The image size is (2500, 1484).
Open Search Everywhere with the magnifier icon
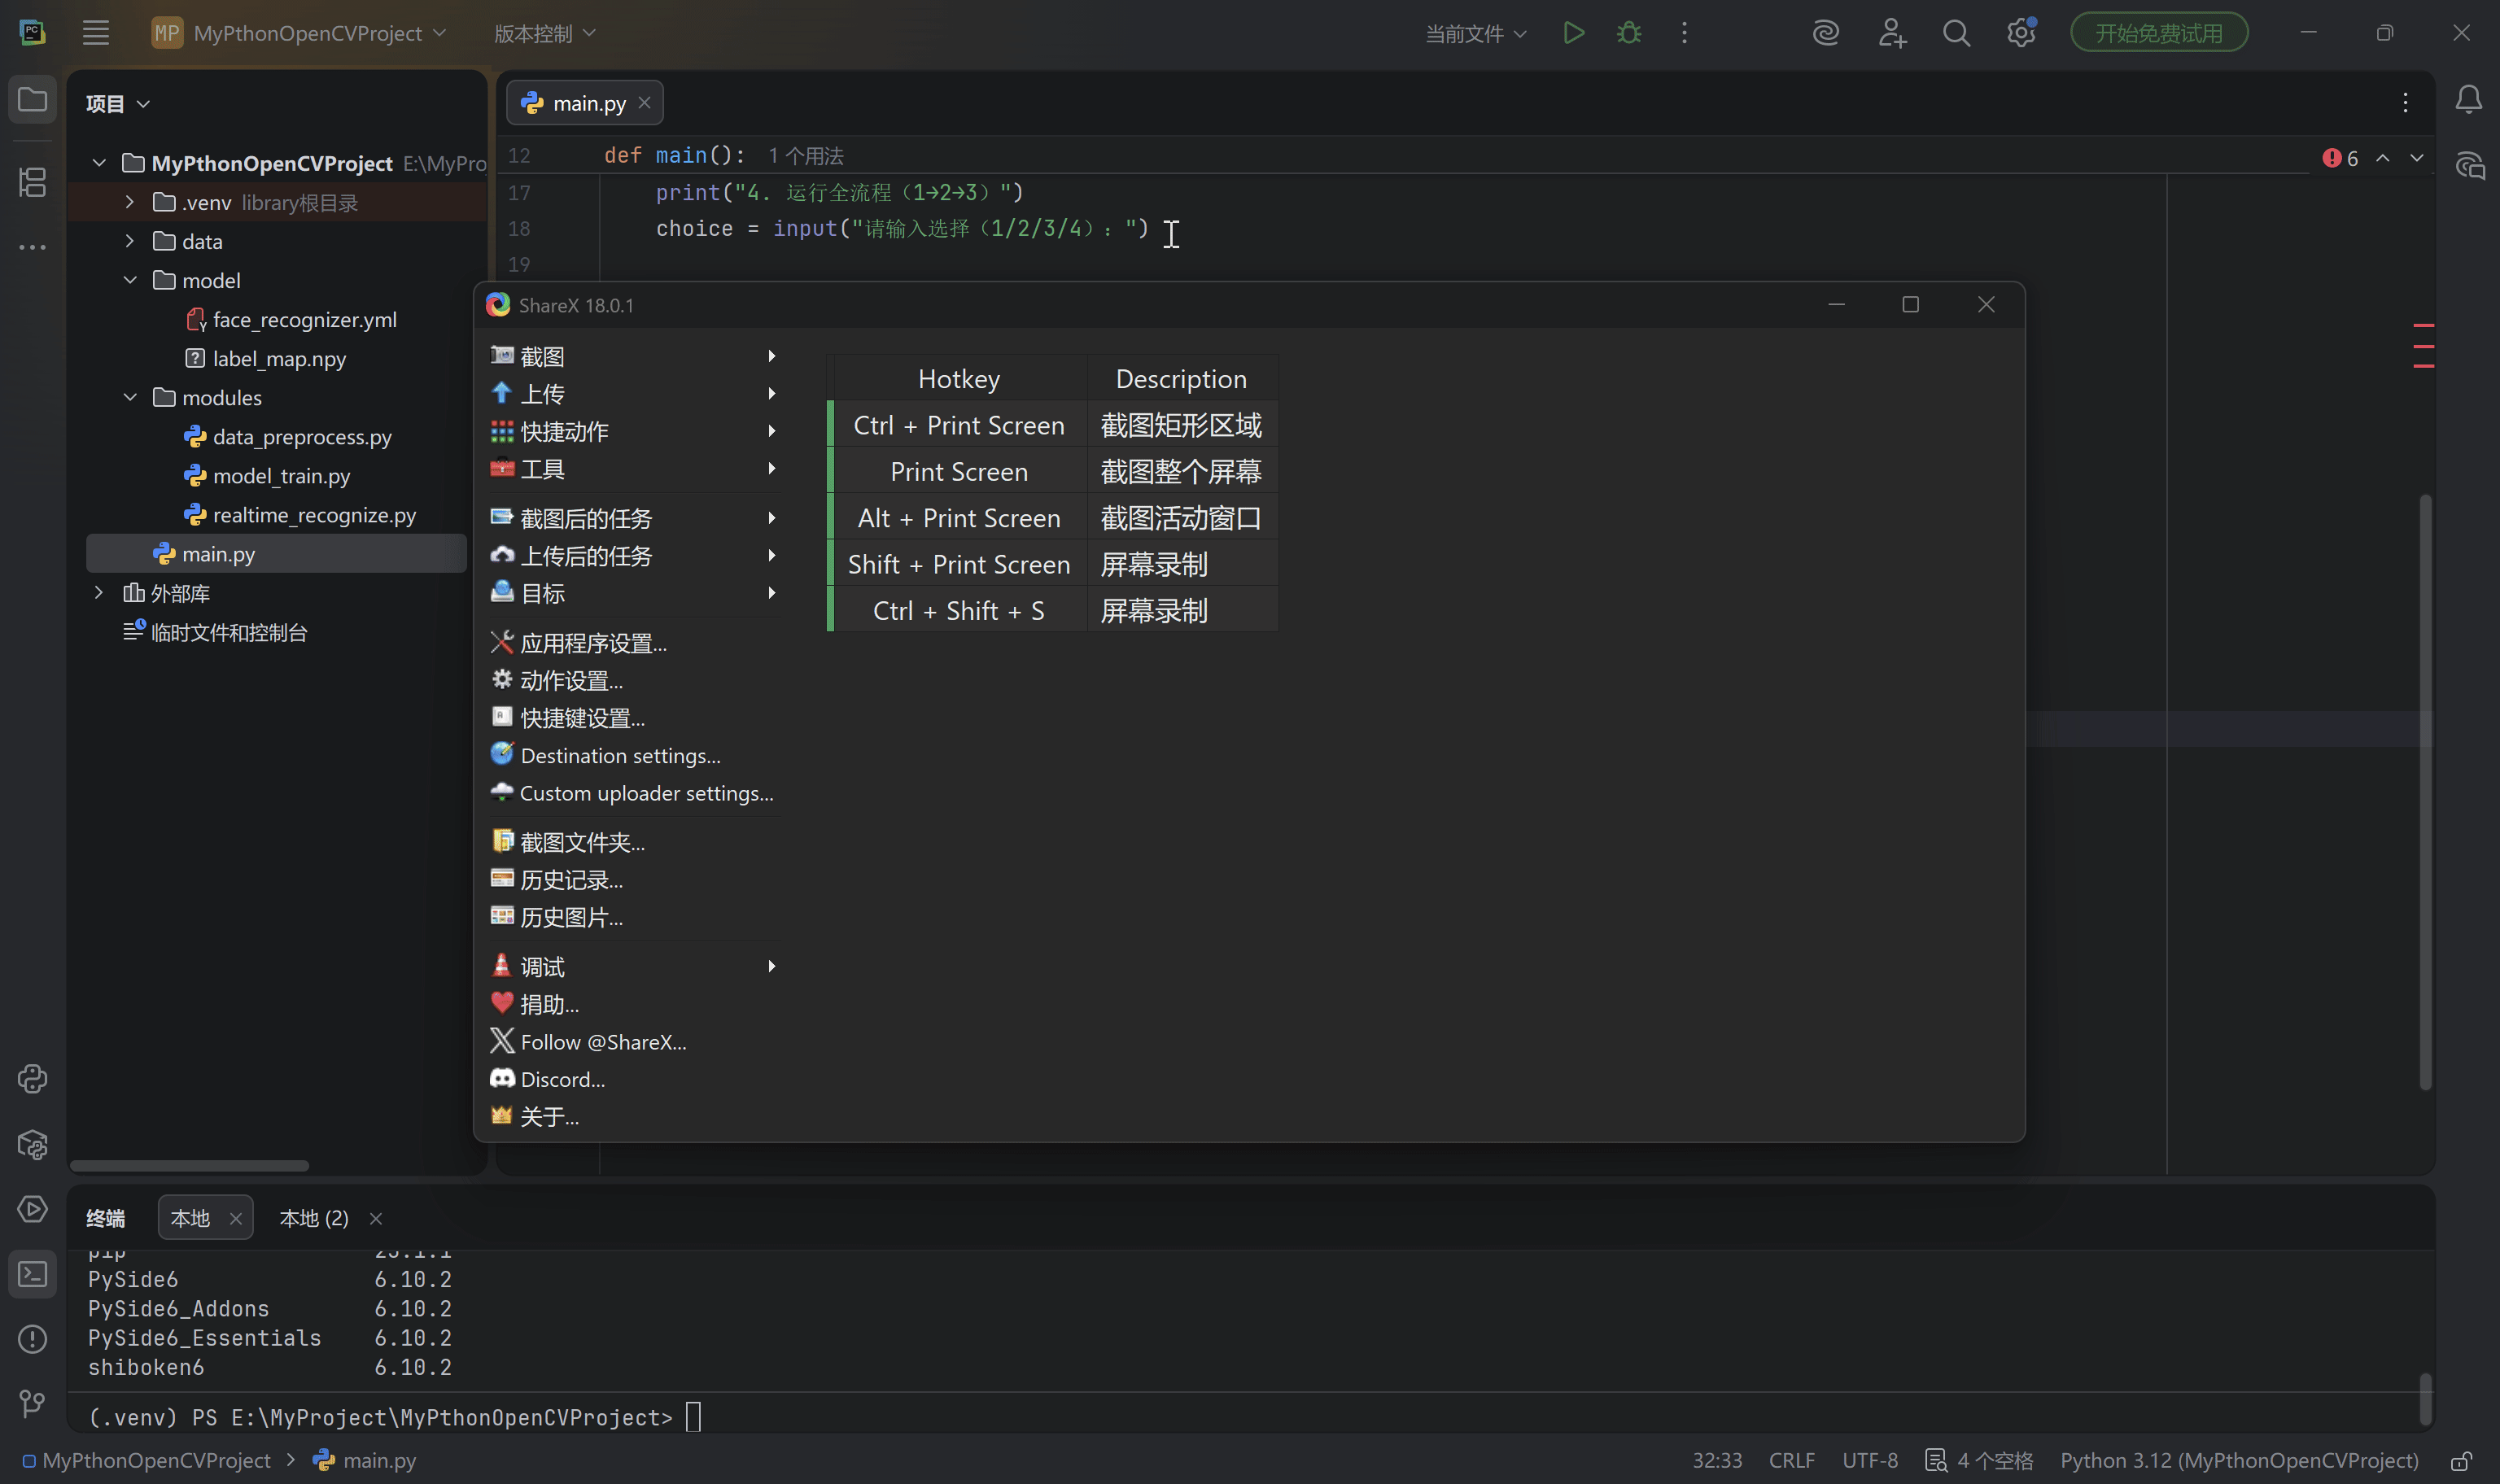[x=1956, y=32]
